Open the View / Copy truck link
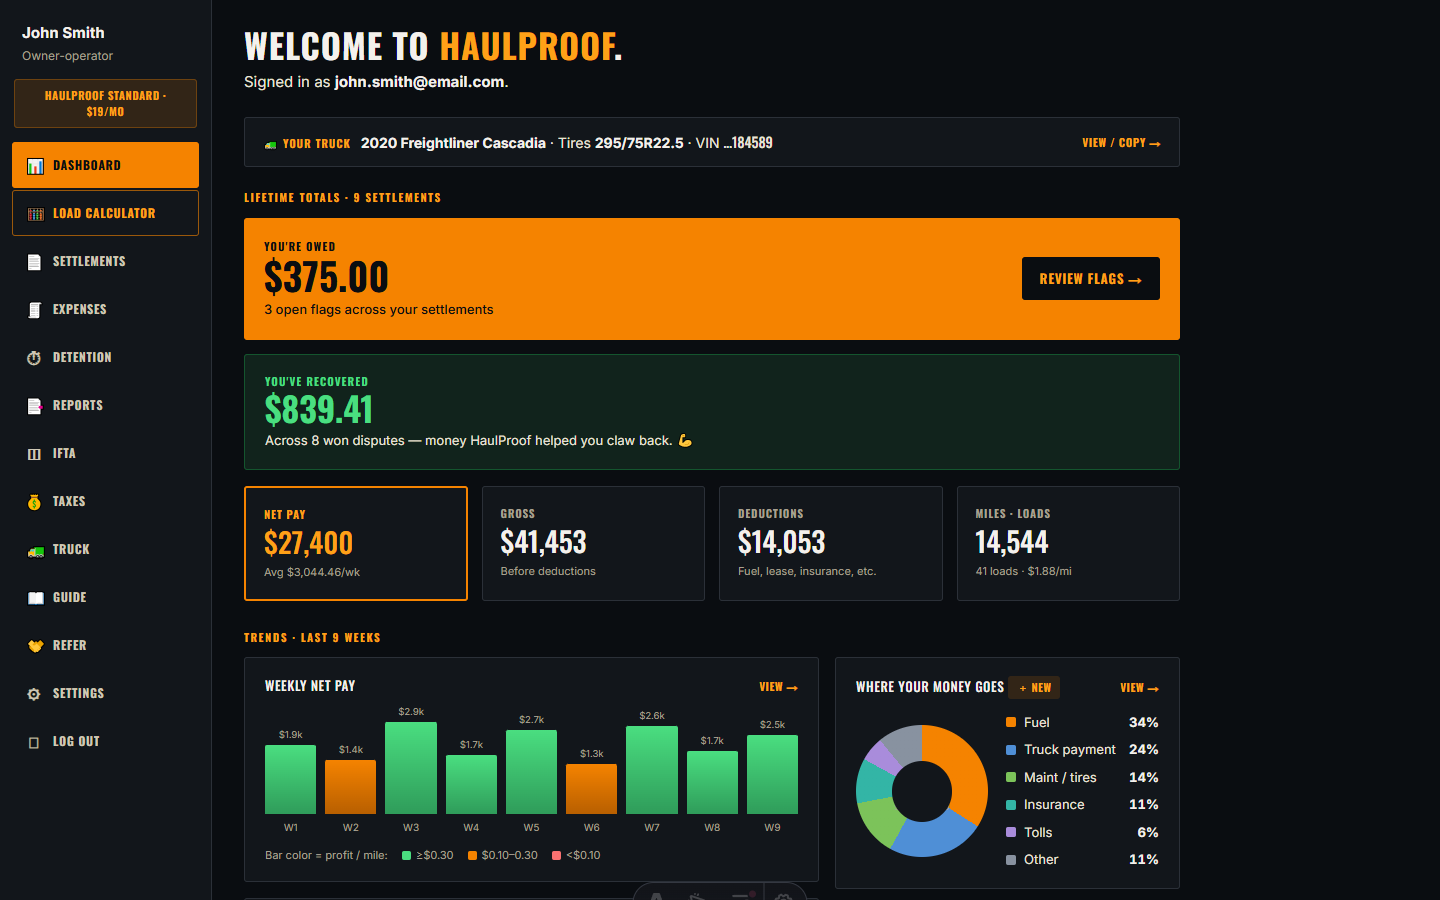 pyautogui.click(x=1121, y=143)
